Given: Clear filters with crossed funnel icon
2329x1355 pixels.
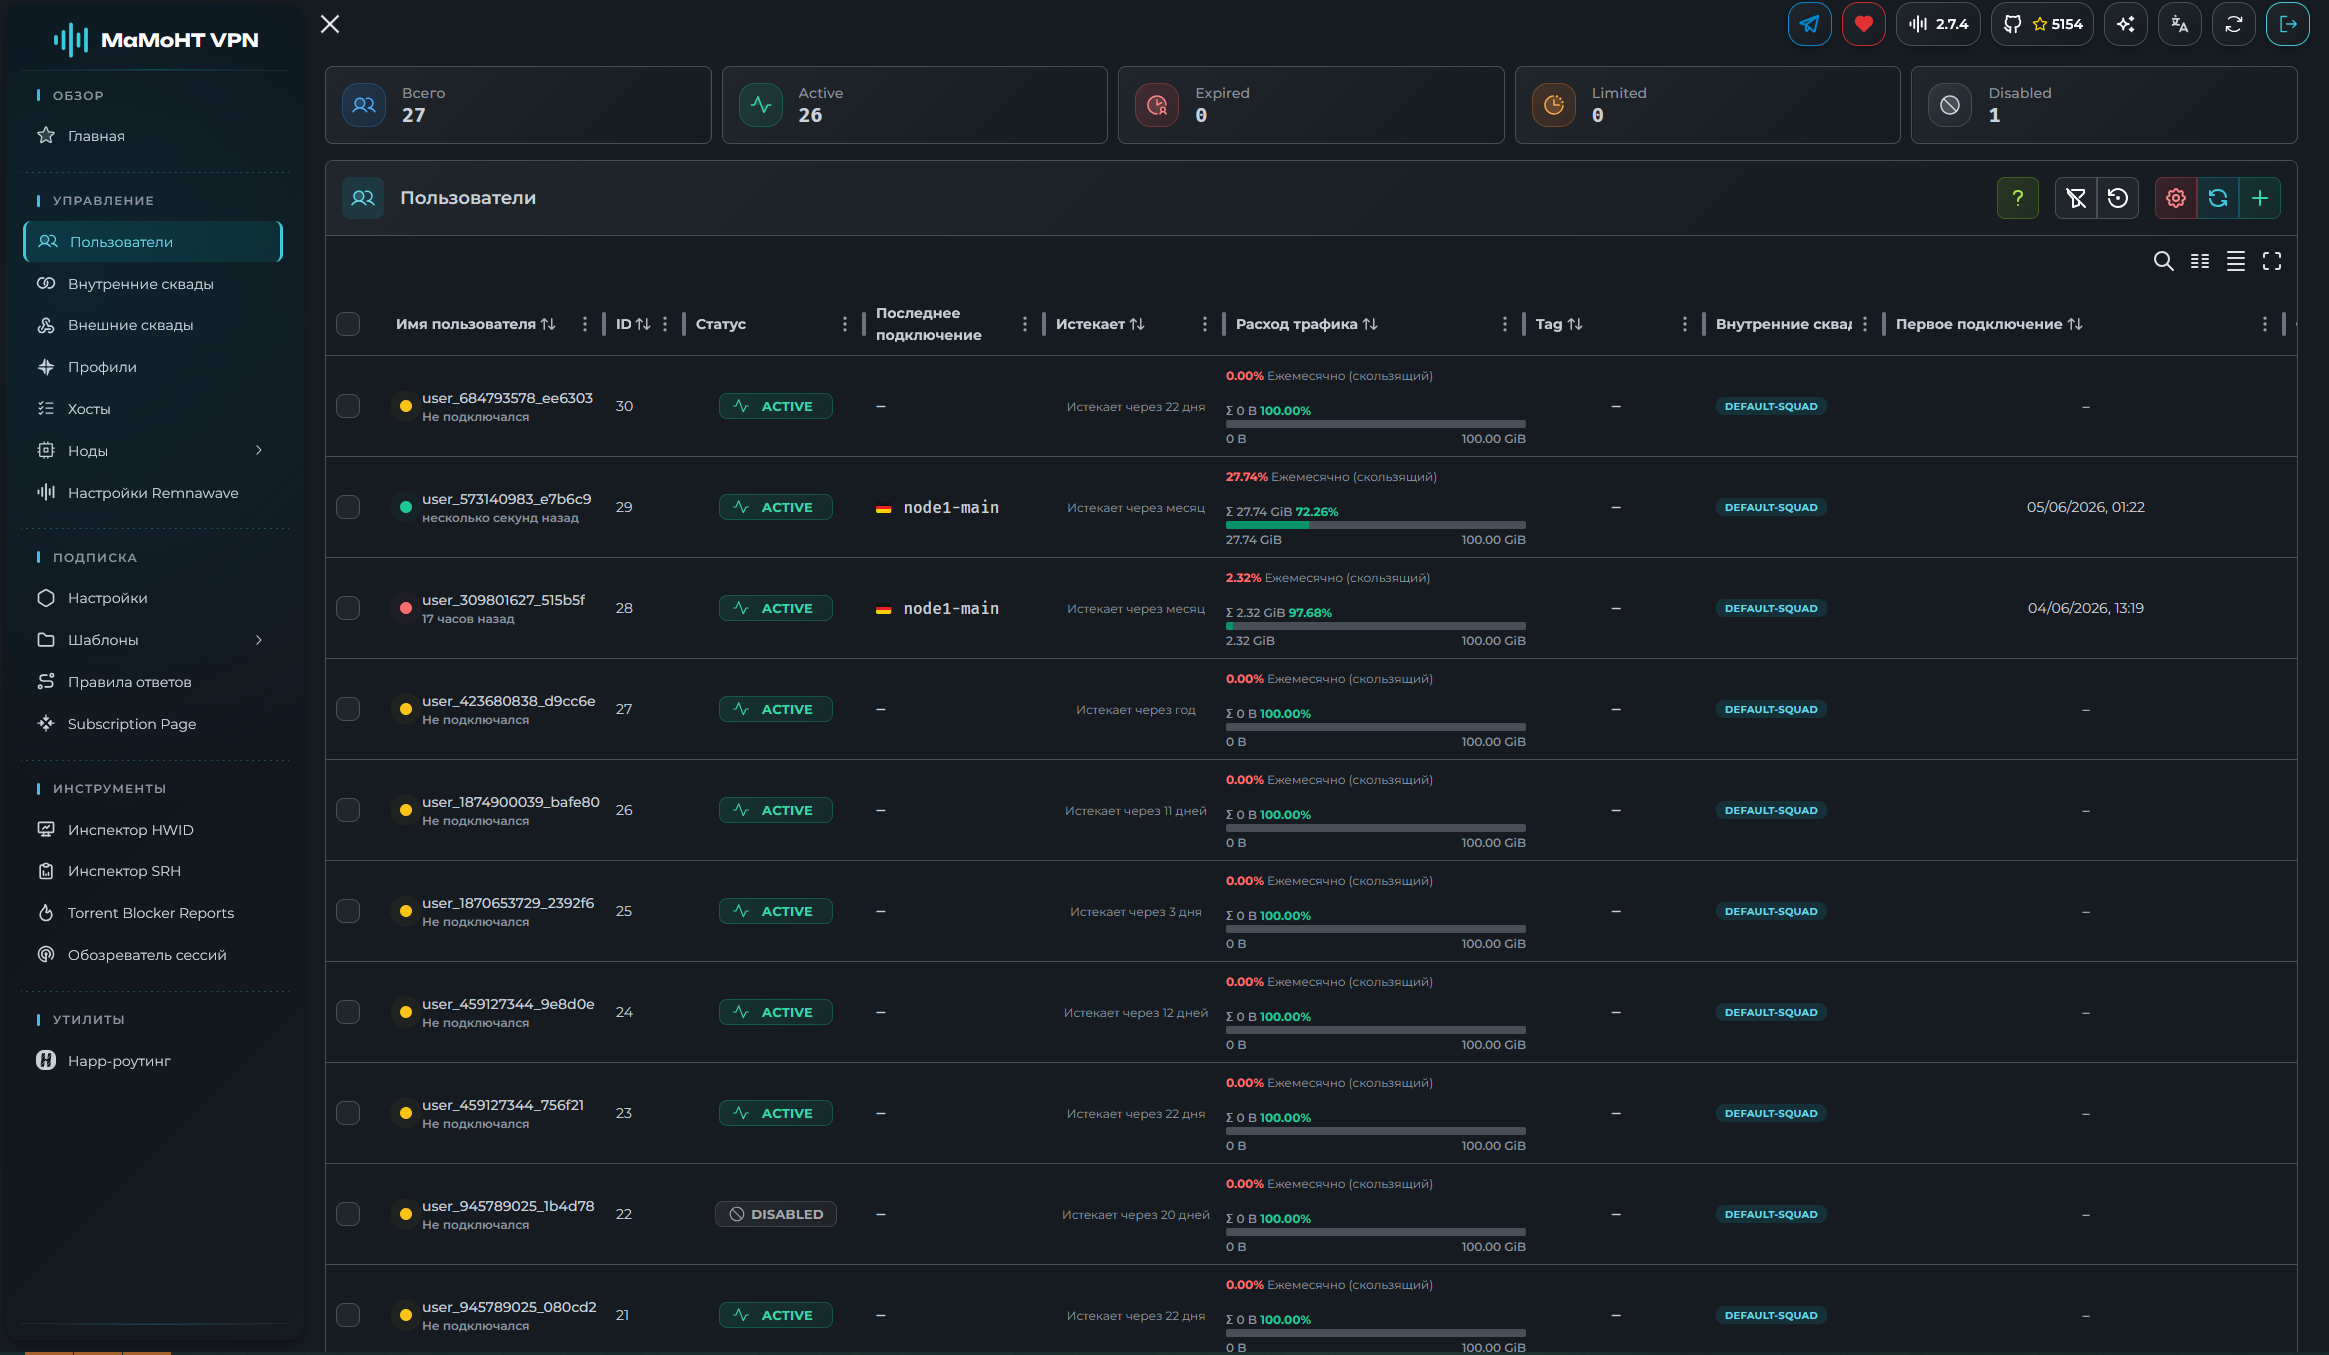Looking at the screenshot, I should point(2076,198).
